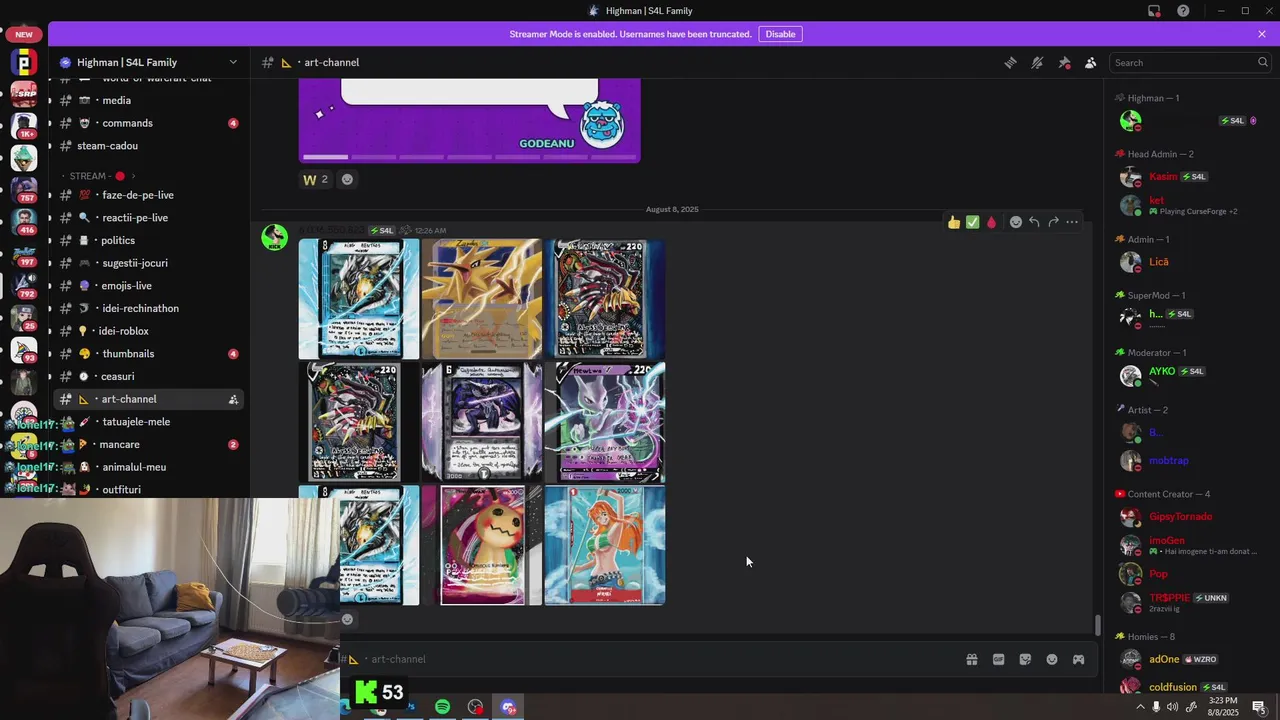Open Add Reaction emoji picker in message toolbar
1280x720 pixels.
(1016, 222)
